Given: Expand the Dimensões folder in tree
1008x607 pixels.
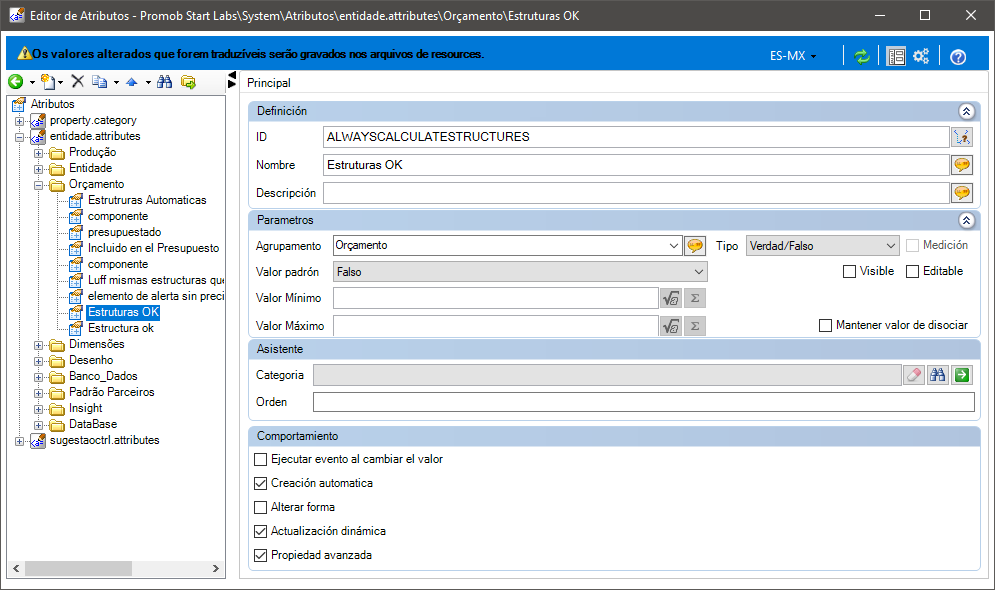Looking at the screenshot, I should coord(39,345).
